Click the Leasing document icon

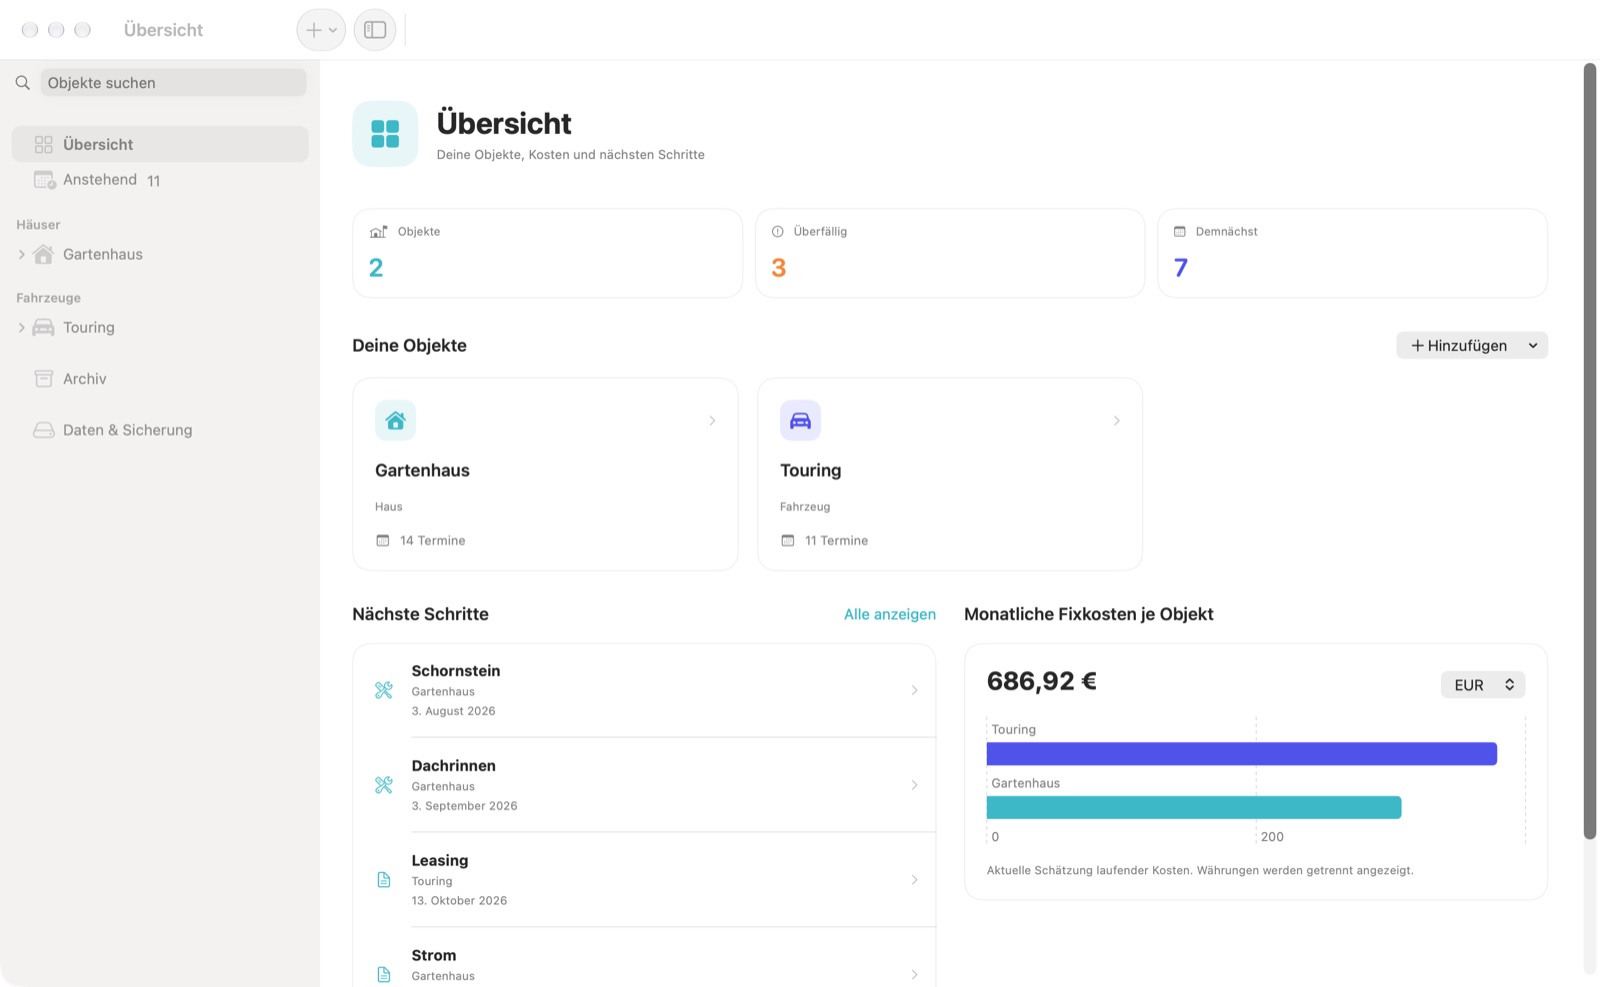point(384,880)
